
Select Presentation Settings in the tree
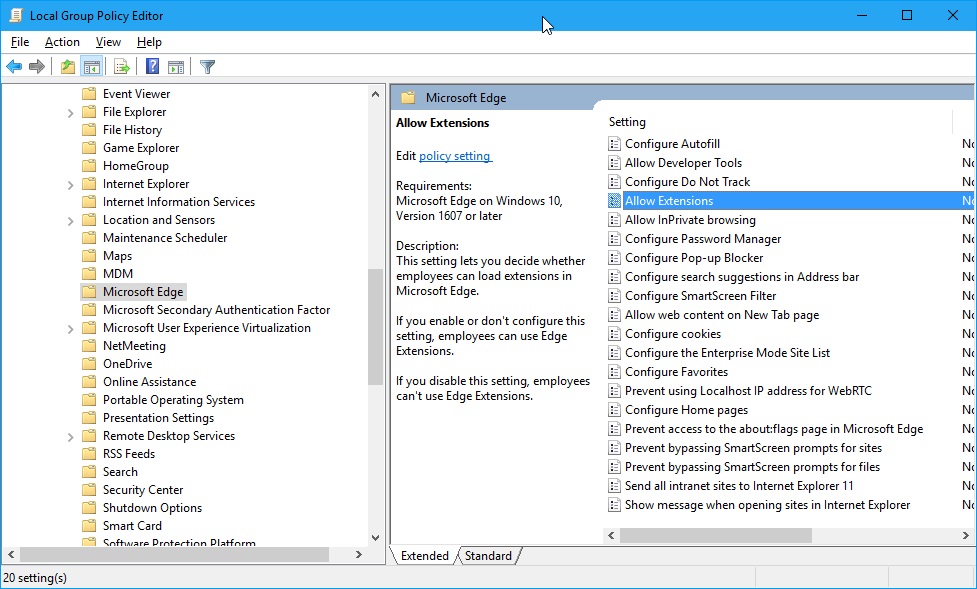[x=158, y=418]
